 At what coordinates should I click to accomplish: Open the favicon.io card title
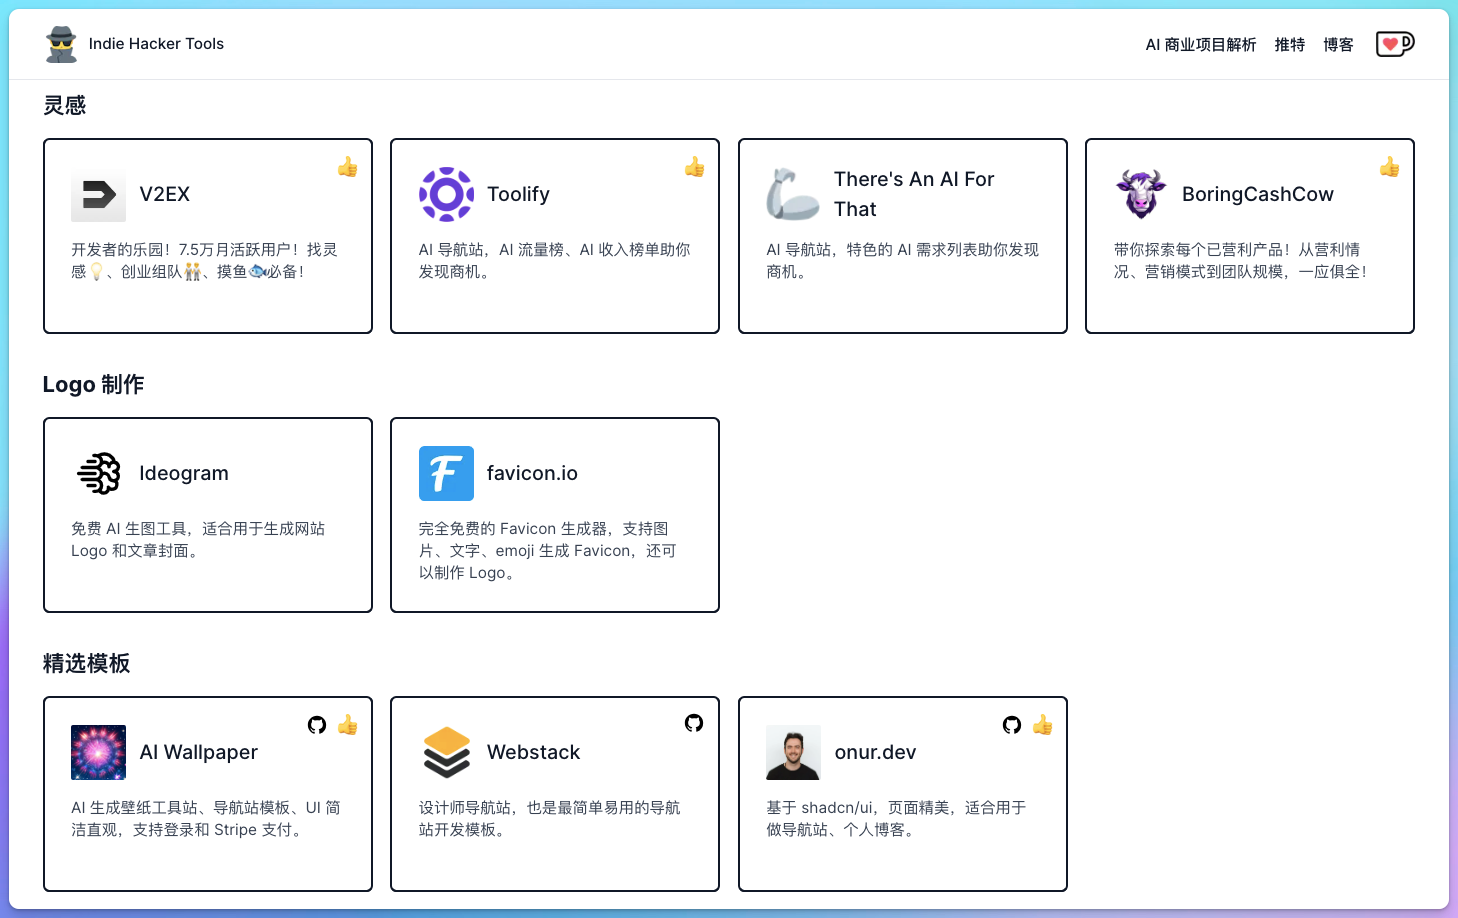coord(532,473)
